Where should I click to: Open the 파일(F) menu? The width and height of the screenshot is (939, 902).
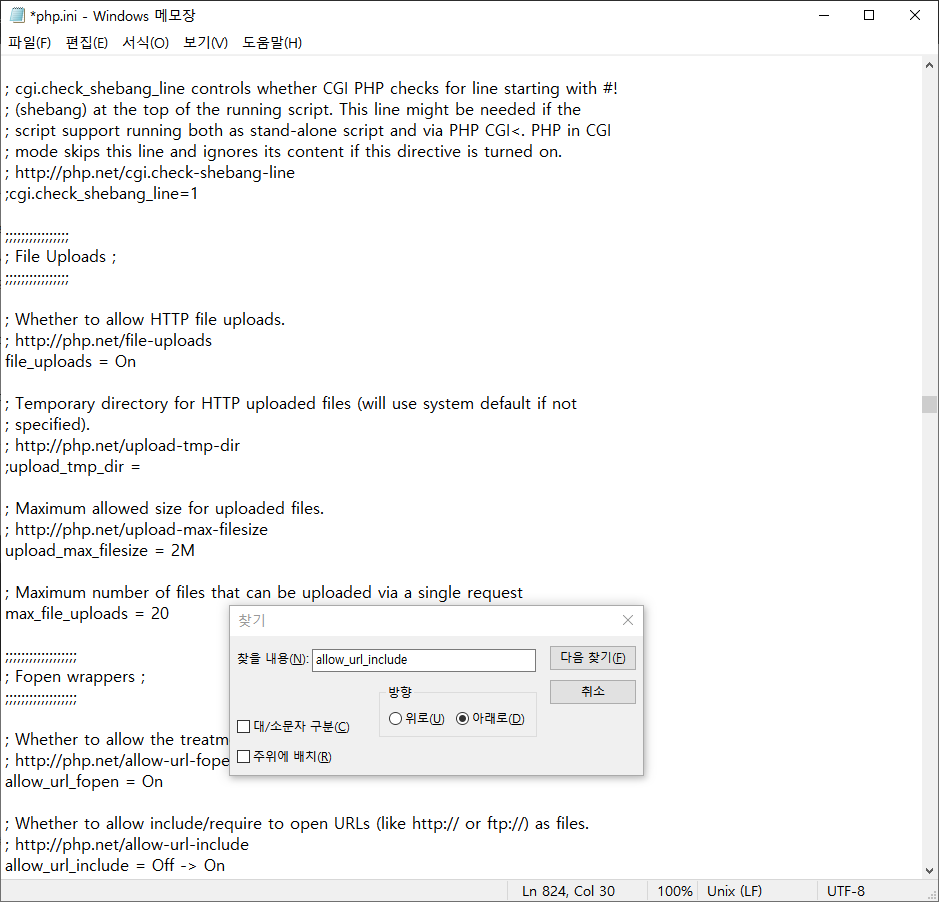click(29, 43)
